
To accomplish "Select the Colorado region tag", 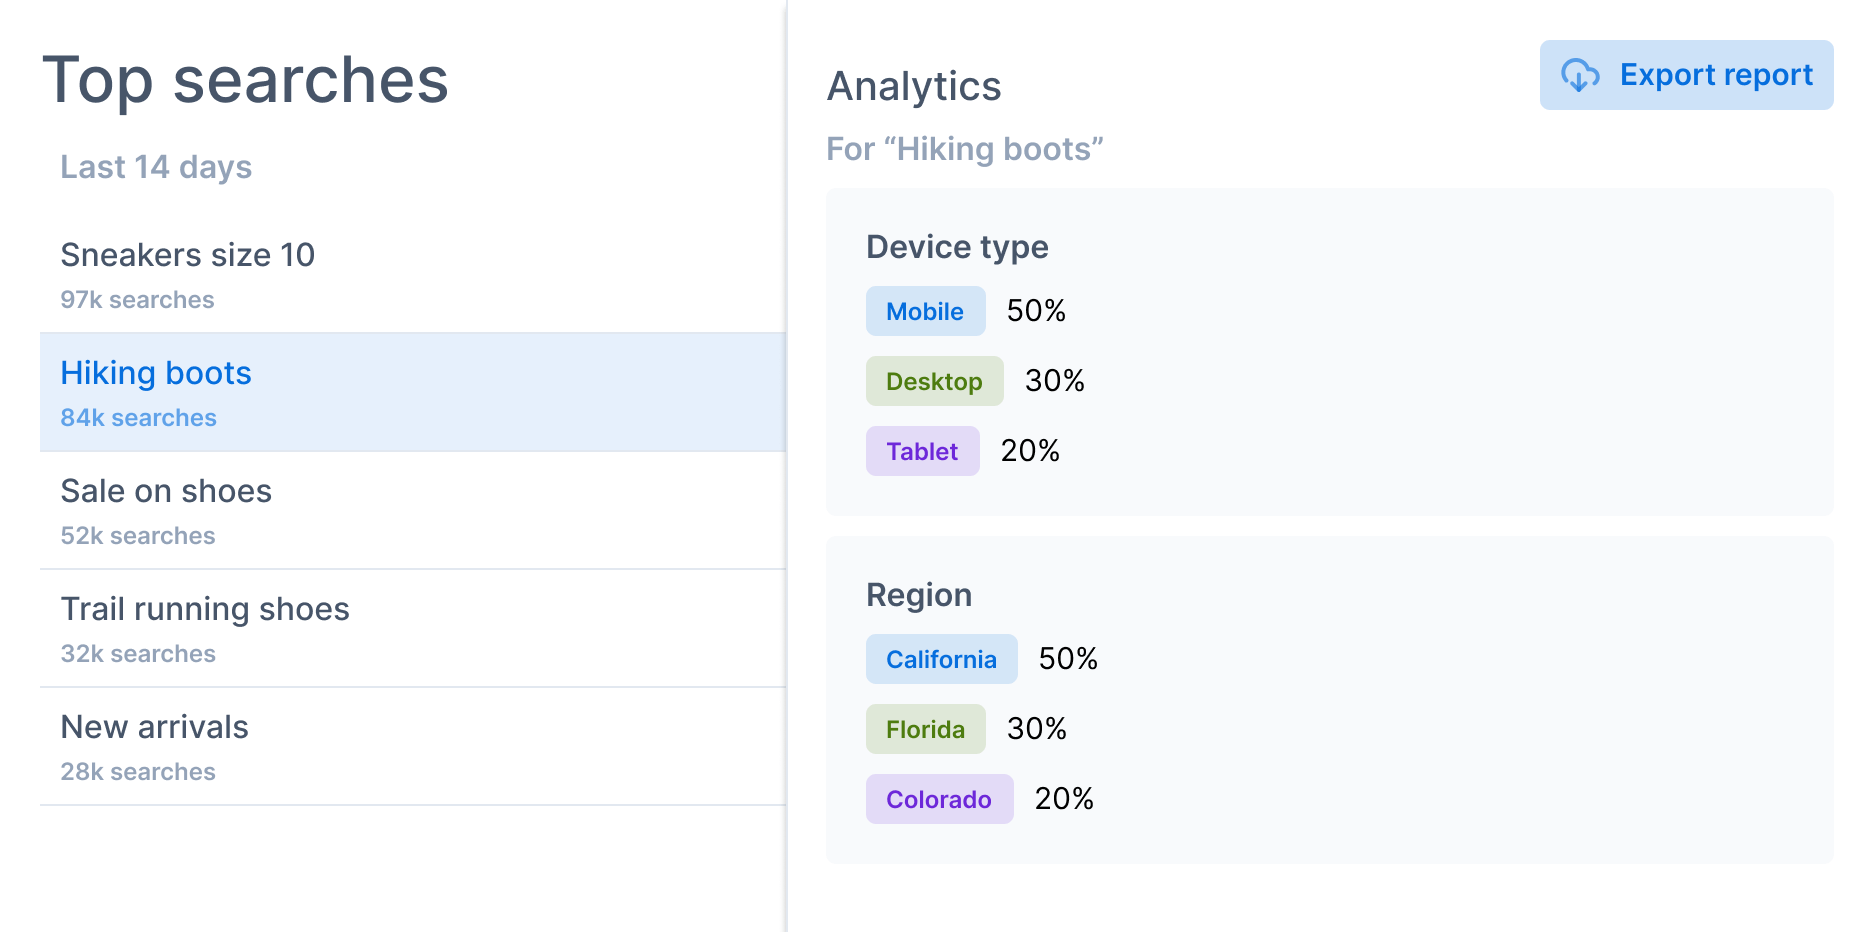I will click(x=939, y=799).
